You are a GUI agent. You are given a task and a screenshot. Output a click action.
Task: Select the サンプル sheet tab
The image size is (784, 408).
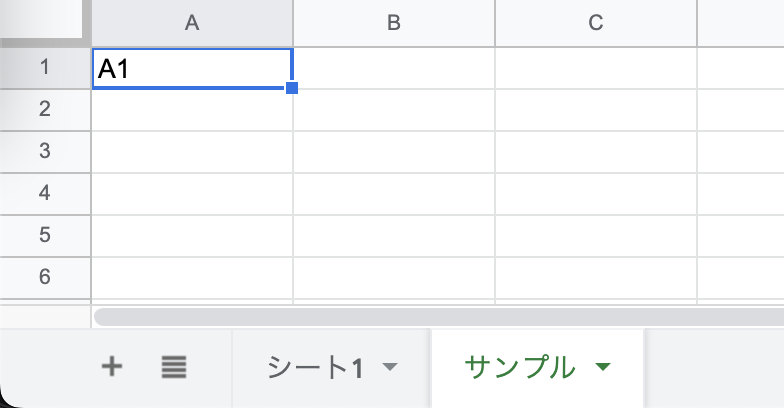(520, 368)
